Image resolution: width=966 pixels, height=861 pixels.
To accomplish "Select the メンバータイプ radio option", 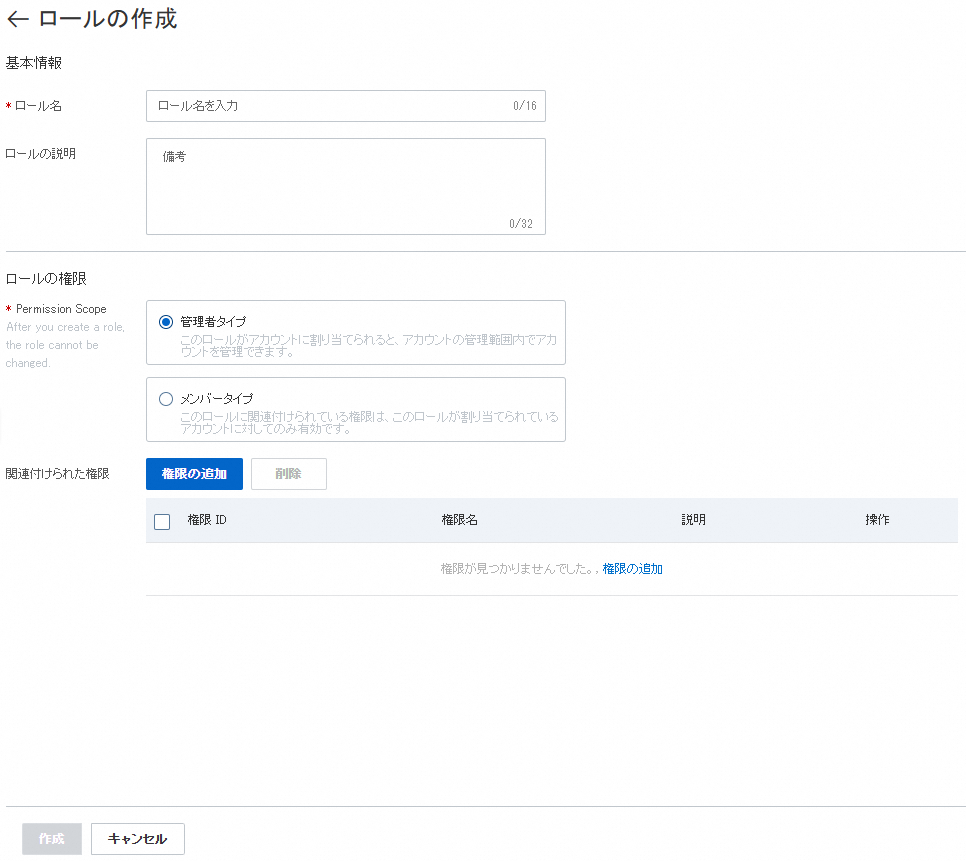I will tap(166, 399).
